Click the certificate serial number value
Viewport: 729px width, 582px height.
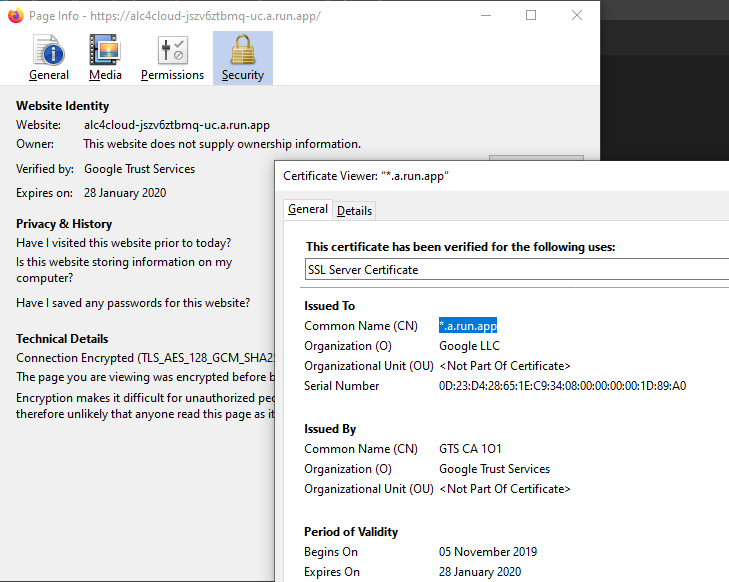tap(563, 386)
